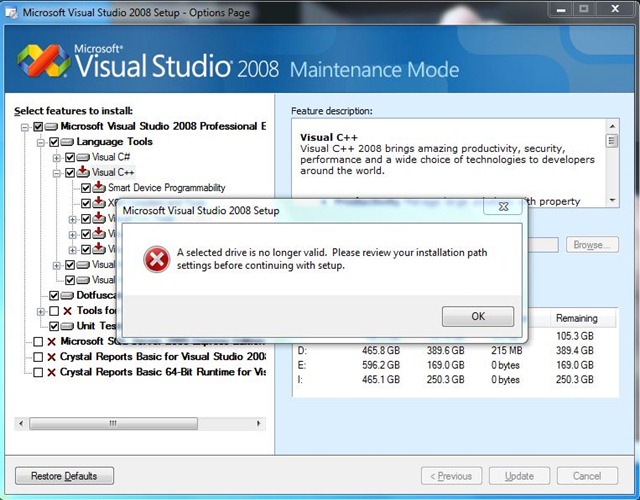Enable the Tools for feature checkbox
640x500 pixels.
(54, 311)
